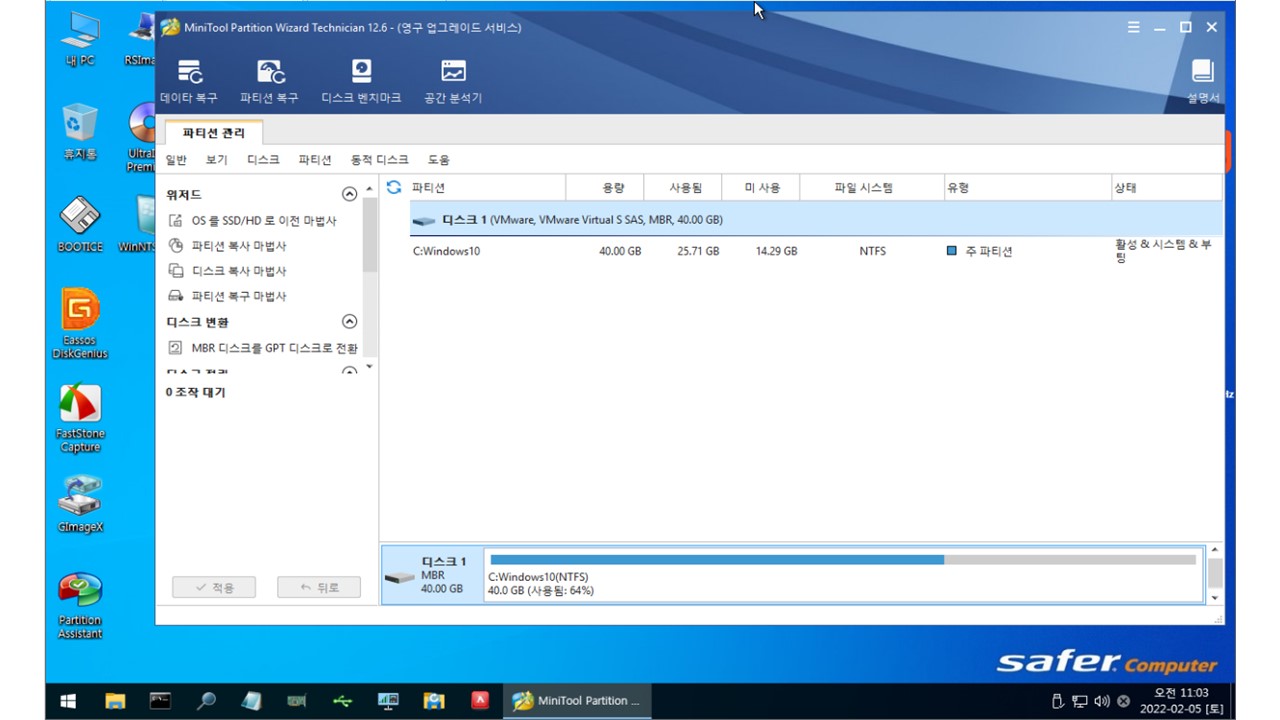Screen dimensions: 1280x720
Task: Open the 데이타 복구 tool
Action: (189, 81)
